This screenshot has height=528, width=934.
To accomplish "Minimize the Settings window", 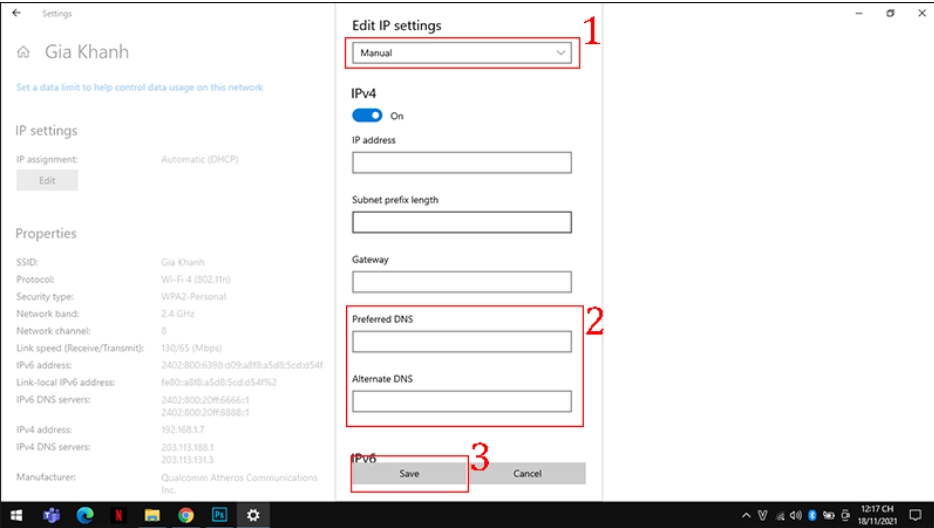I will pos(859,13).
